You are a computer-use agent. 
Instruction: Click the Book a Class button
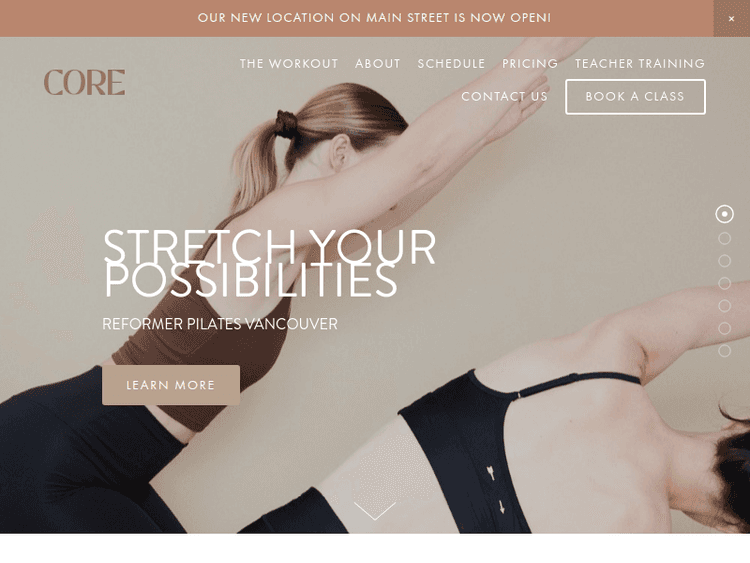635,97
